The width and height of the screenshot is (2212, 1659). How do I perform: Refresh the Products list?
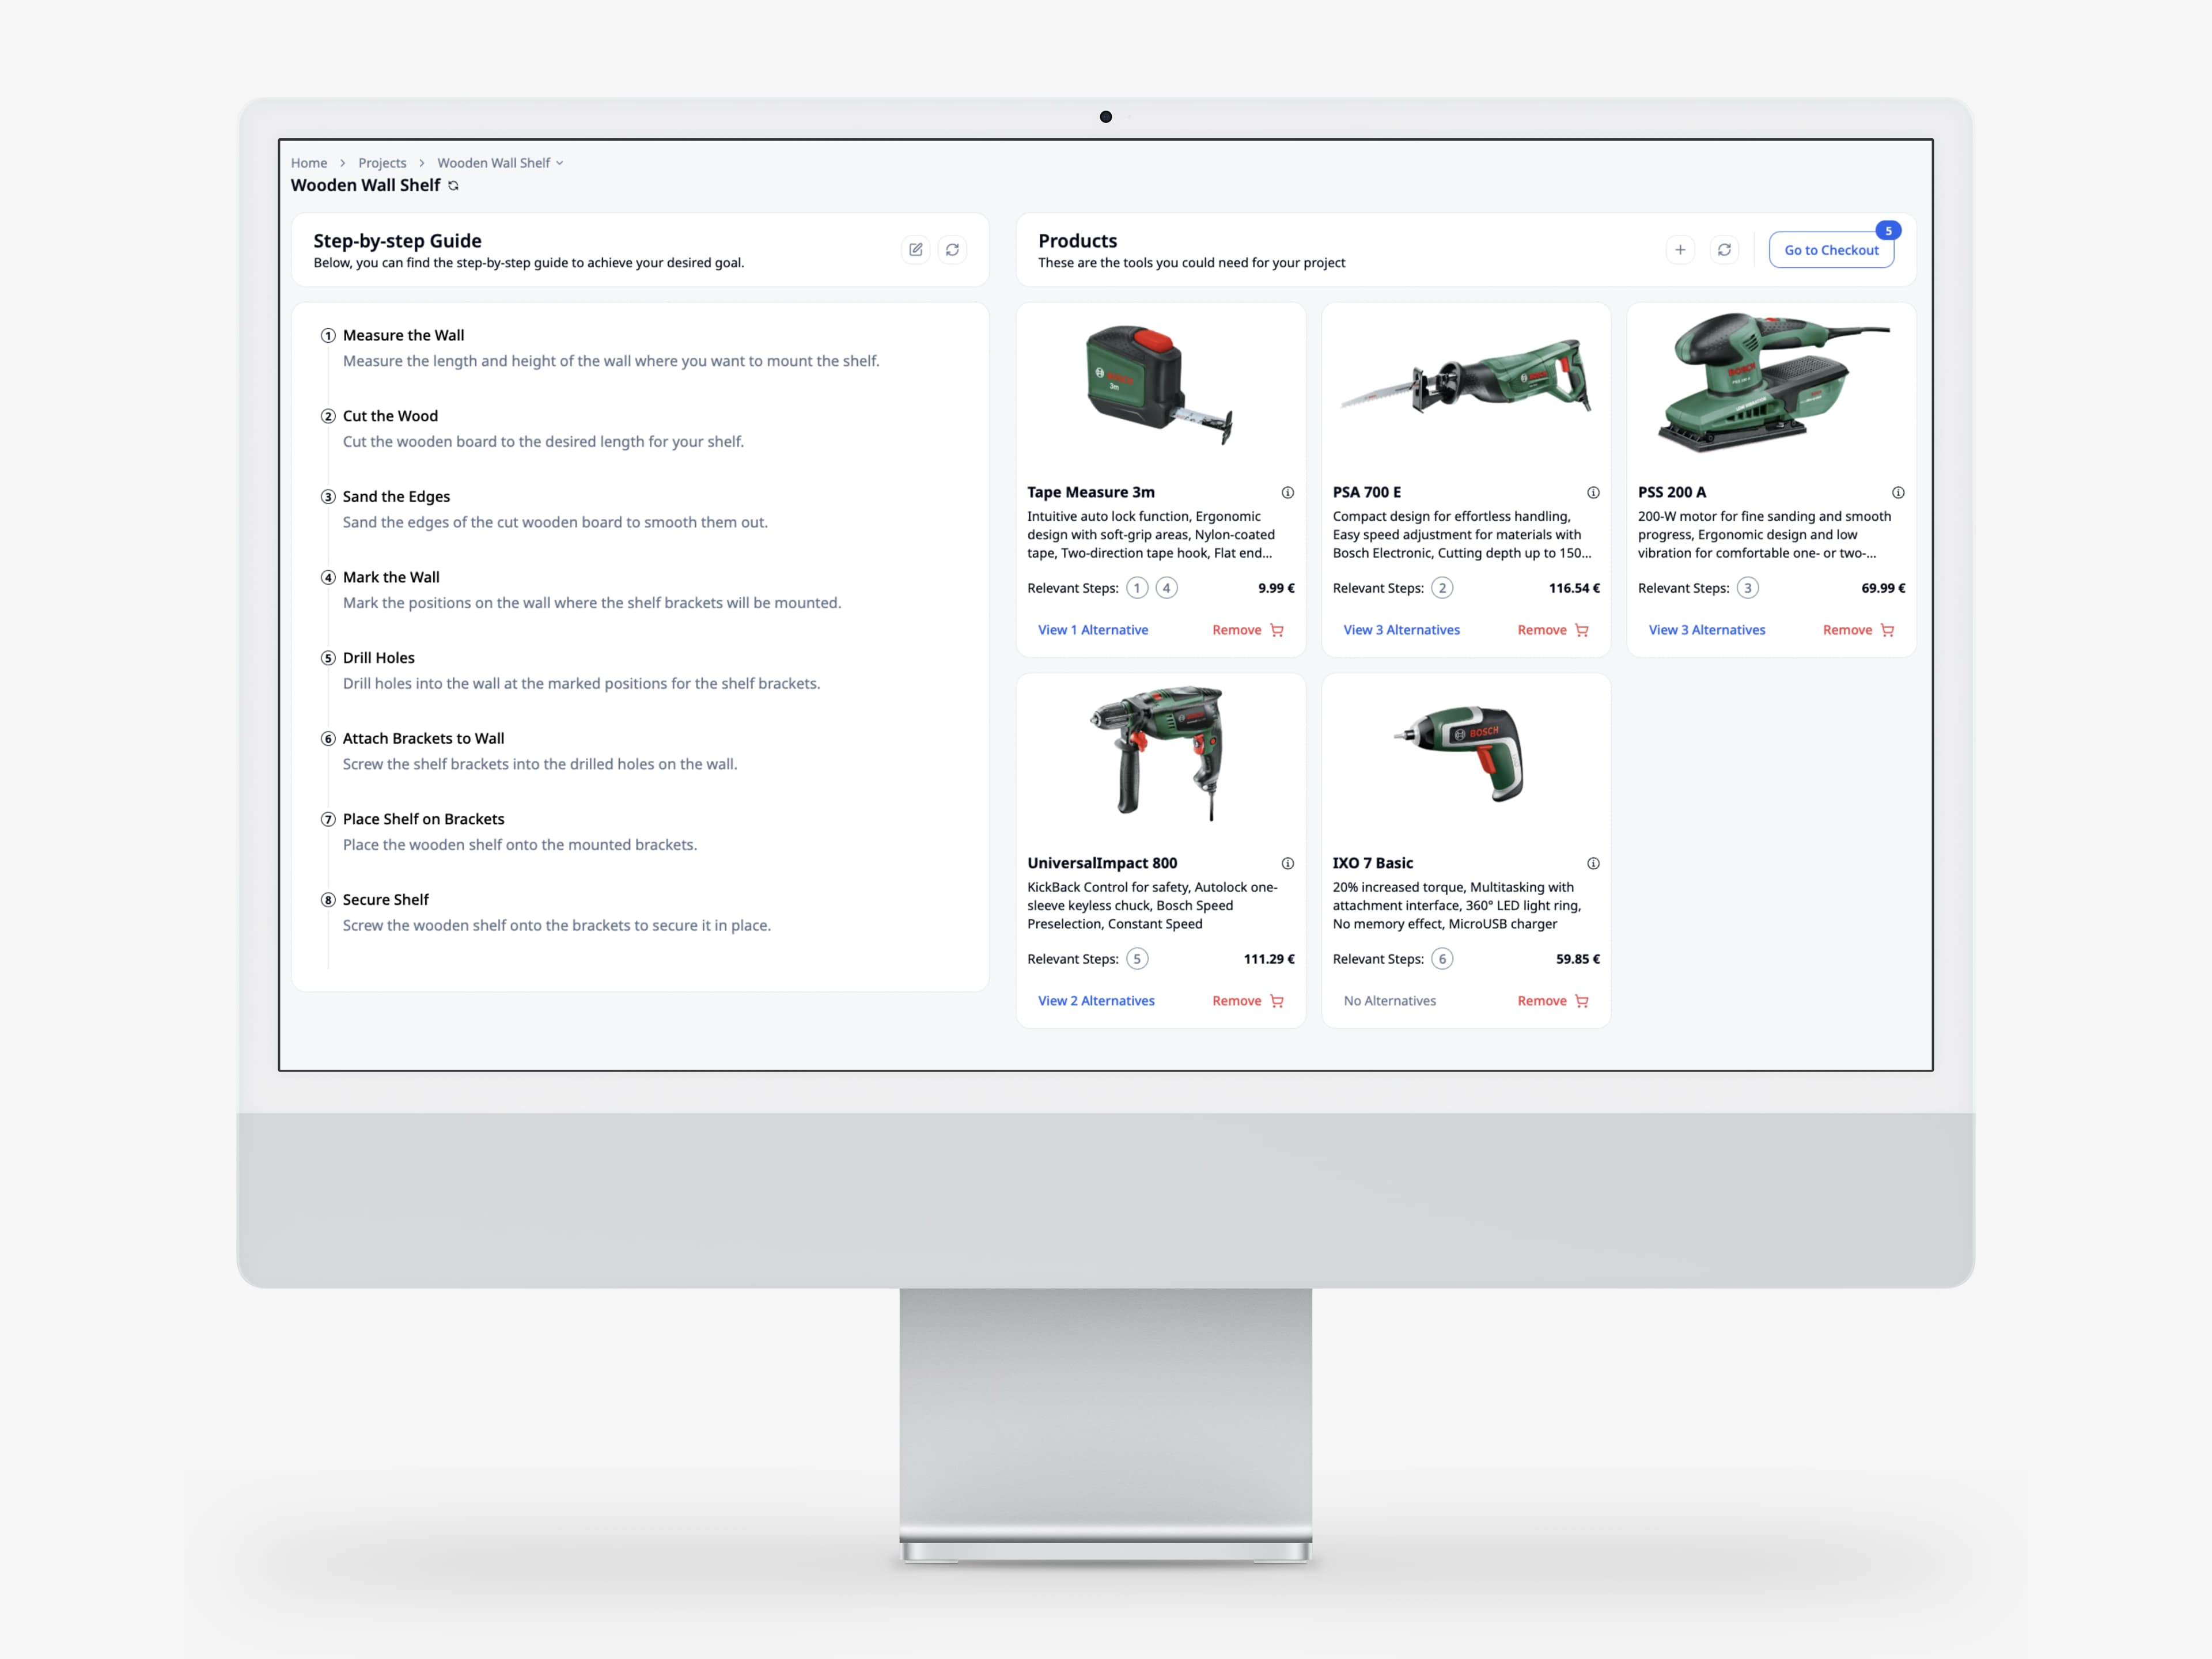(x=1724, y=250)
